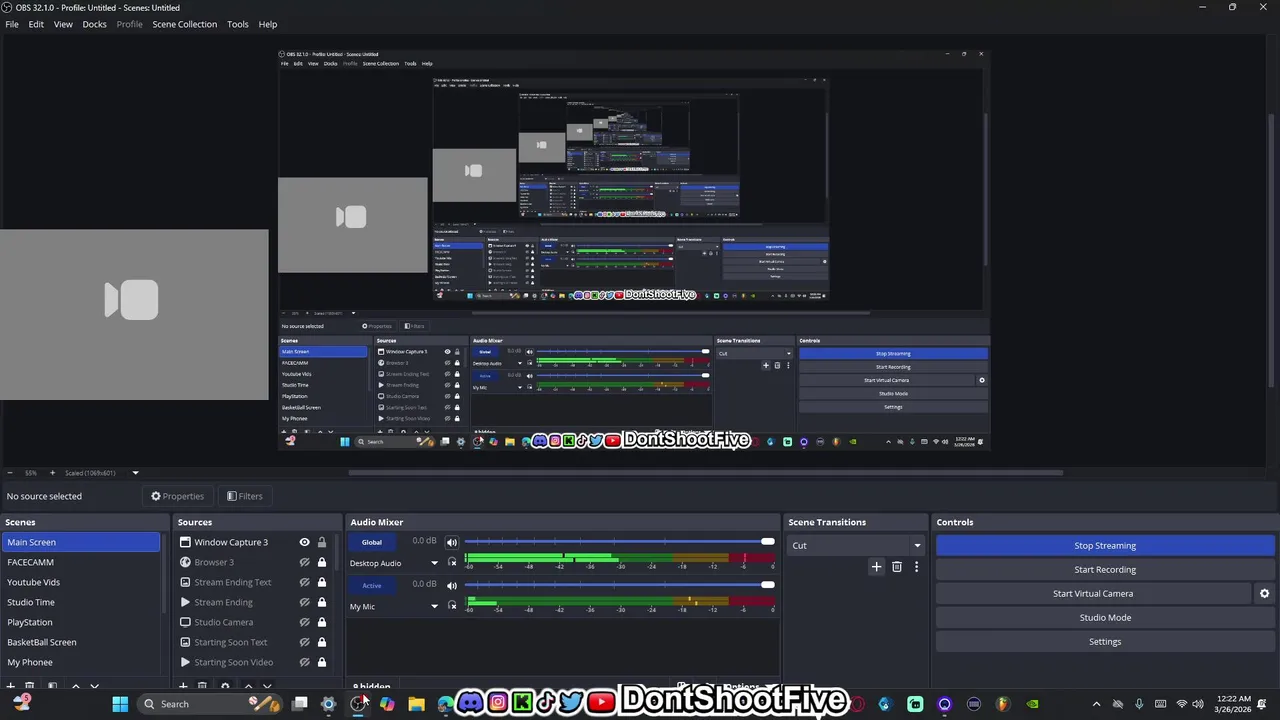Show the Starting Soon Video source

[x=304, y=662]
